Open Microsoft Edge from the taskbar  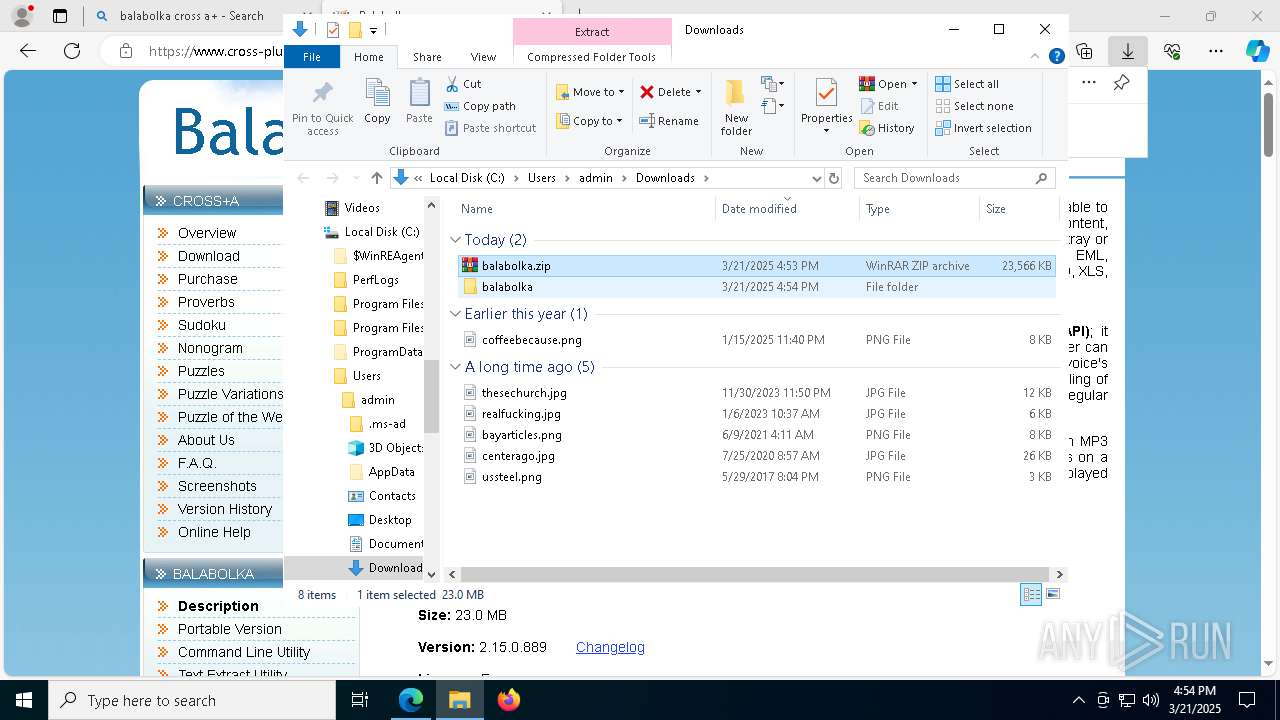pos(411,700)
